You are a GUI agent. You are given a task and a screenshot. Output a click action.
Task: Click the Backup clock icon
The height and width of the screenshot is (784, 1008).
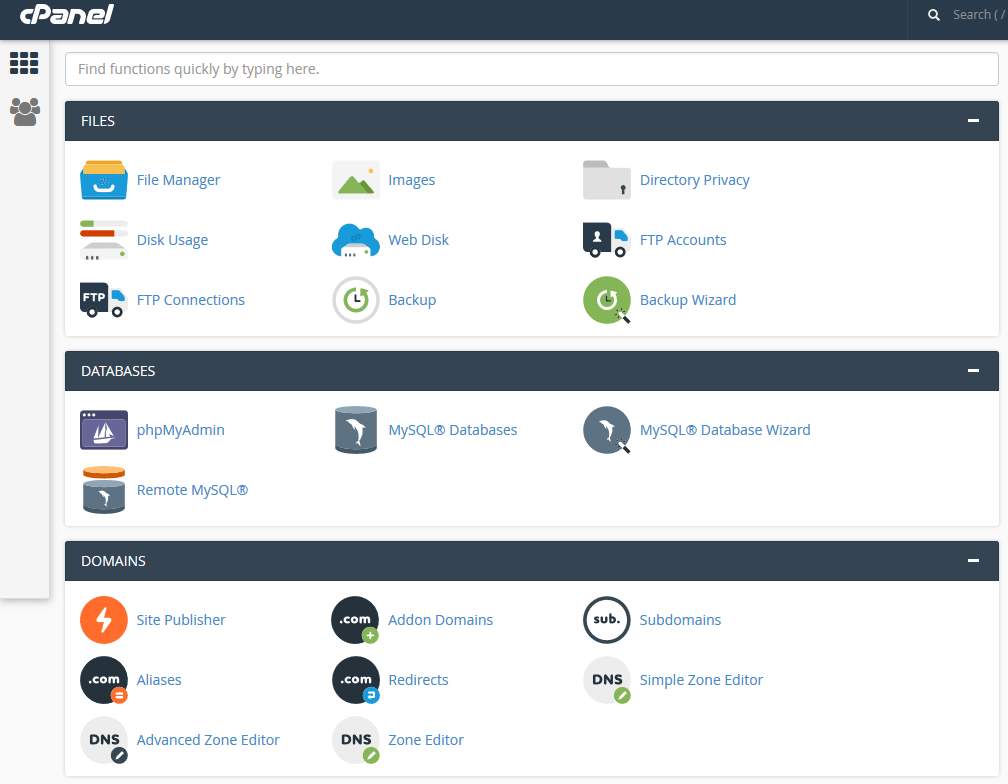356,300
